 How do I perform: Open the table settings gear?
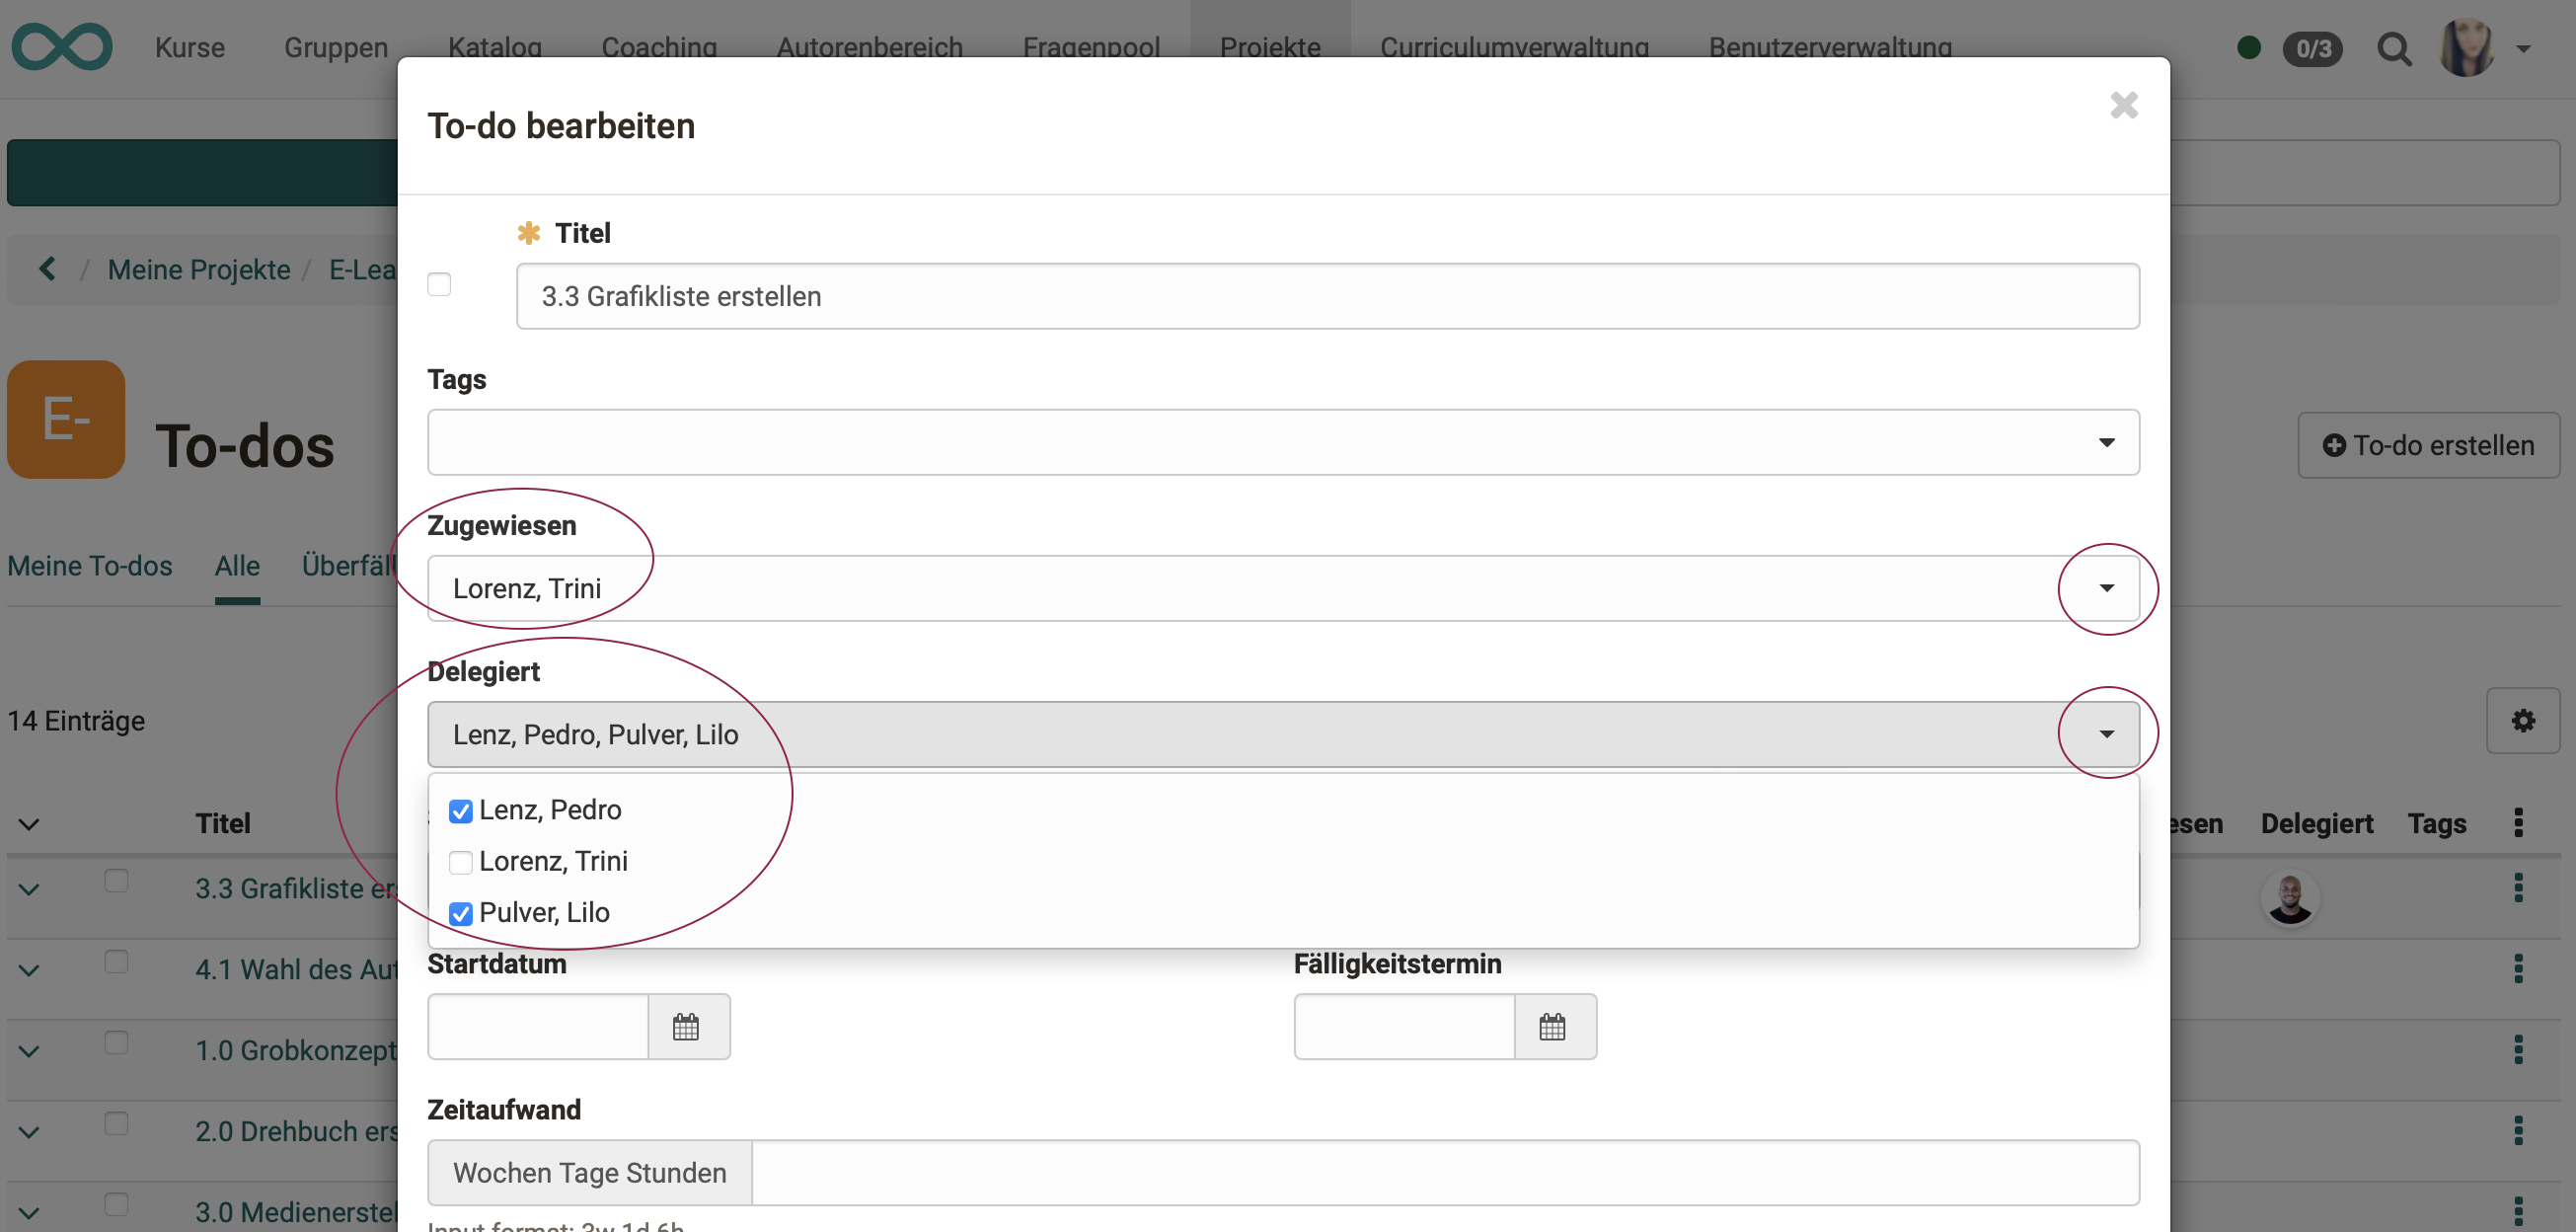[x=2522, y=720]
